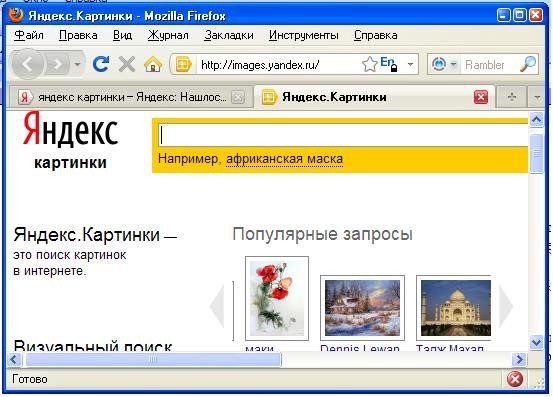
Task: Go to the Home page icon
Action: (x=153, y=65)
